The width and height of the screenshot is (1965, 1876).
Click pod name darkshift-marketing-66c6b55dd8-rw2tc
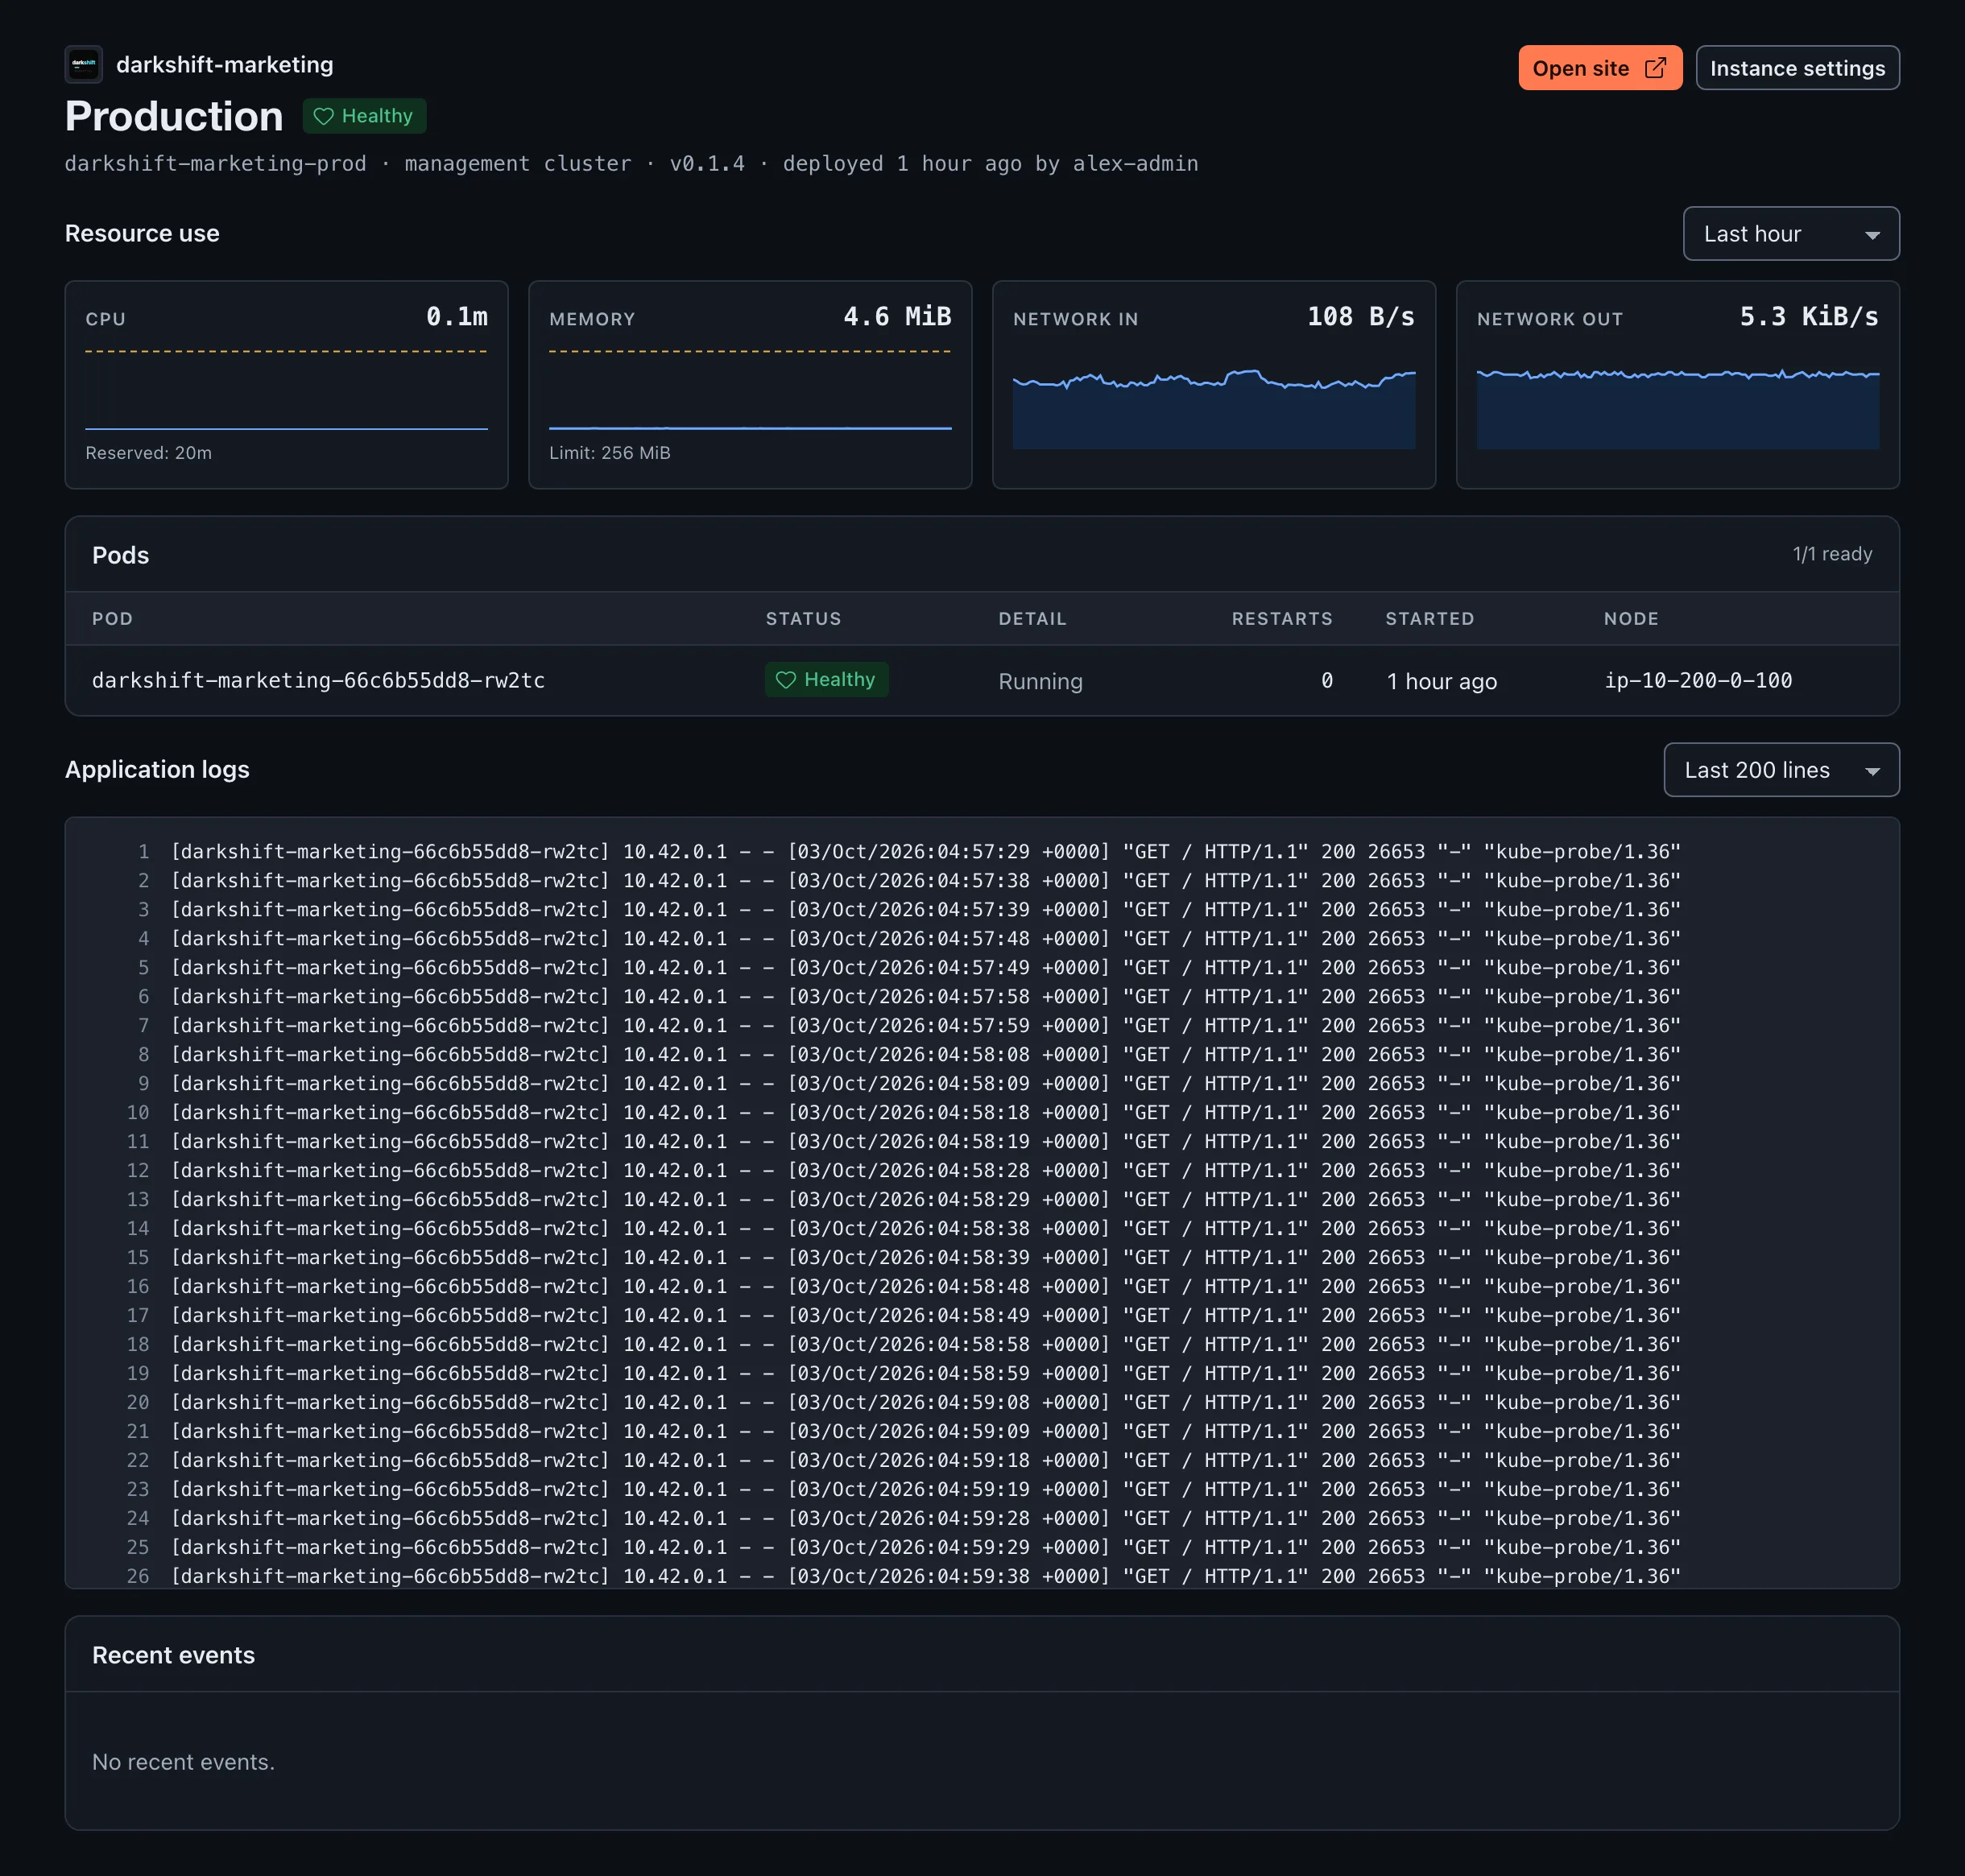[318, 680]
